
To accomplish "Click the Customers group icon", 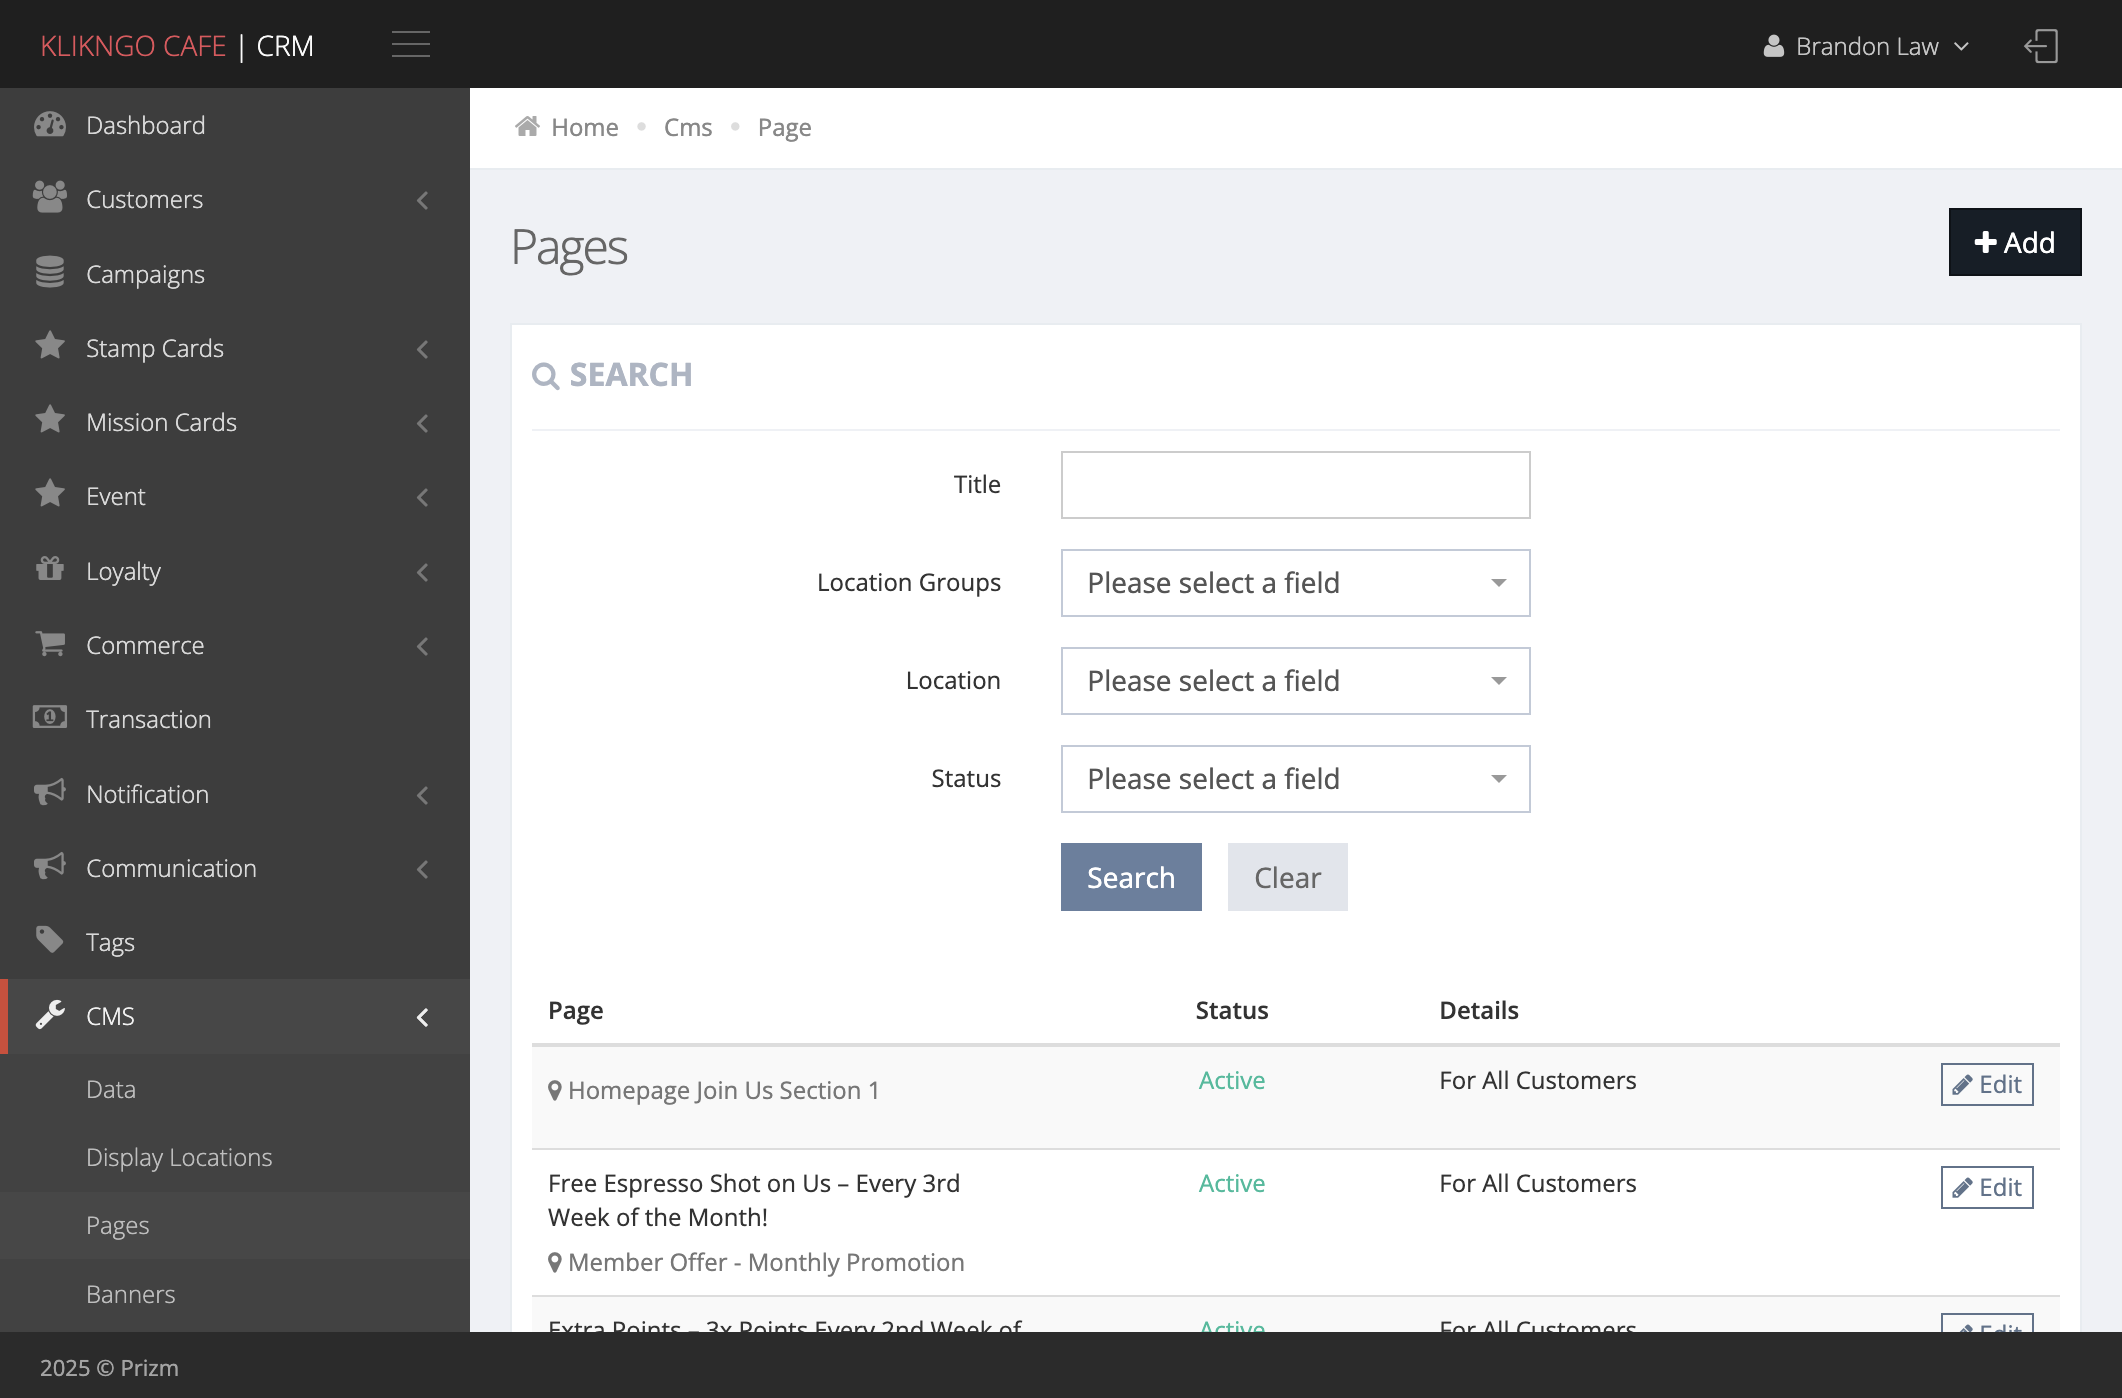I will (x=50, y=198).
